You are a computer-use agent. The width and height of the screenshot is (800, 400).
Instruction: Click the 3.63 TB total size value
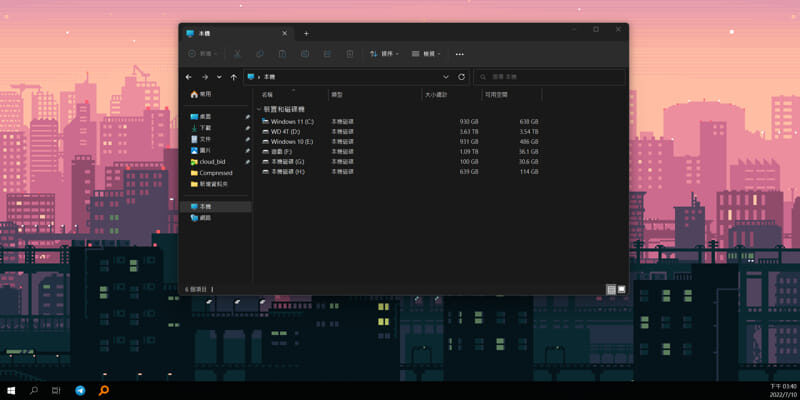tap(469, 132)
